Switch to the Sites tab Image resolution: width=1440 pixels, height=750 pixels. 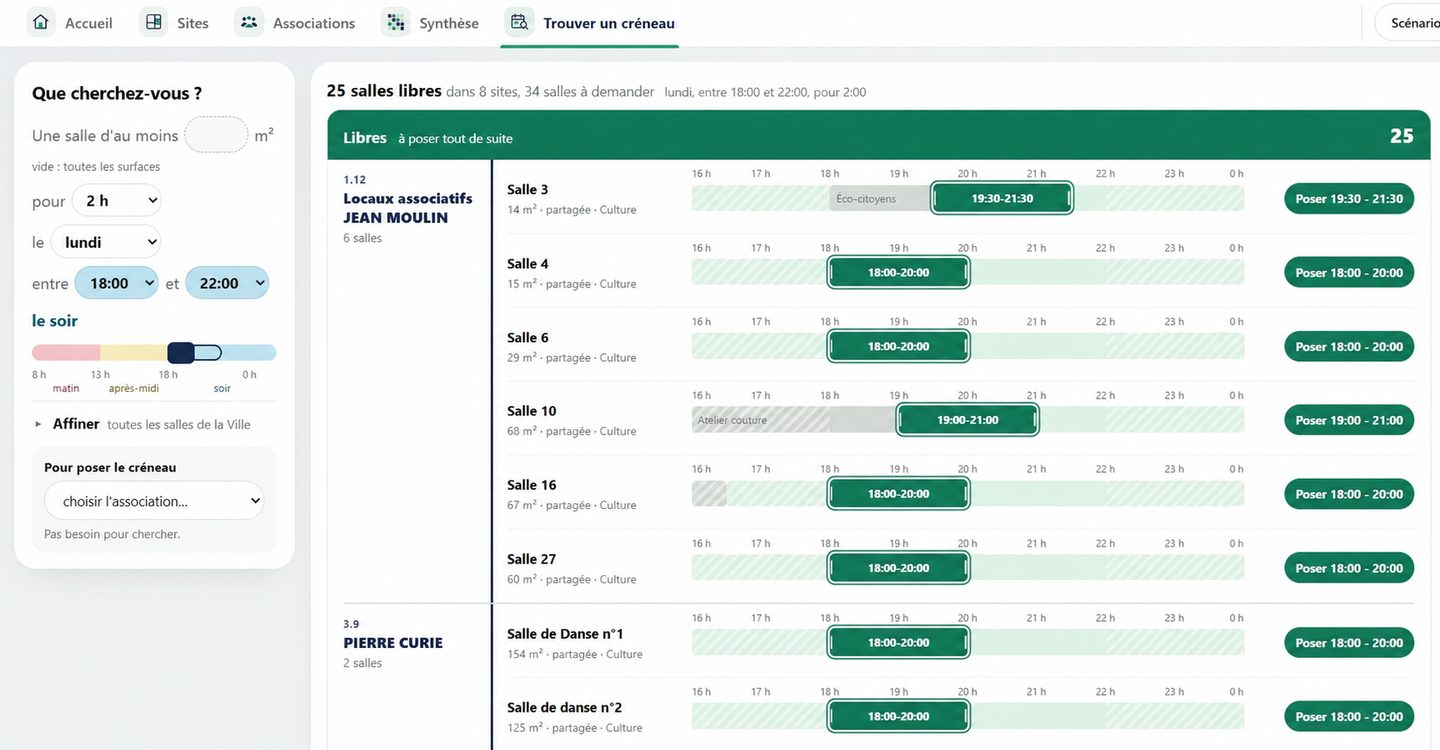pos(175,23)
